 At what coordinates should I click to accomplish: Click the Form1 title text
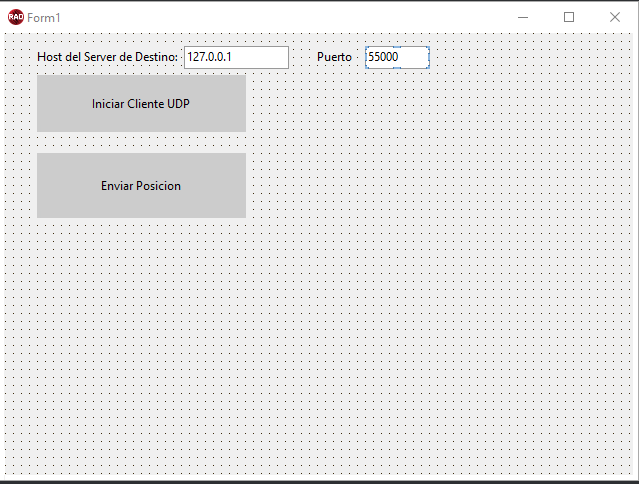click(44, 18)
